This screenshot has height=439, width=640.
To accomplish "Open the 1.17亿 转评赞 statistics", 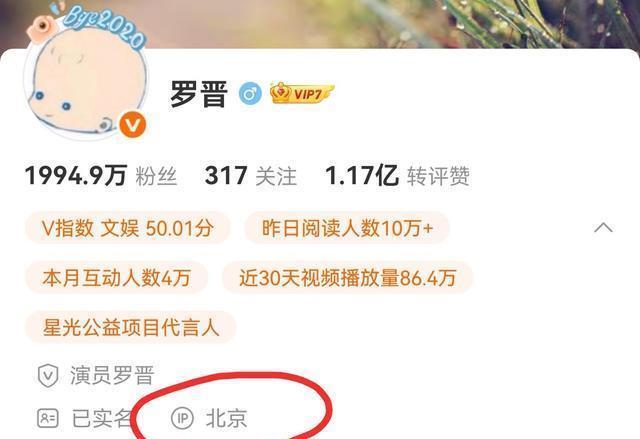I will pyautogui.click(x=397, y=176).
